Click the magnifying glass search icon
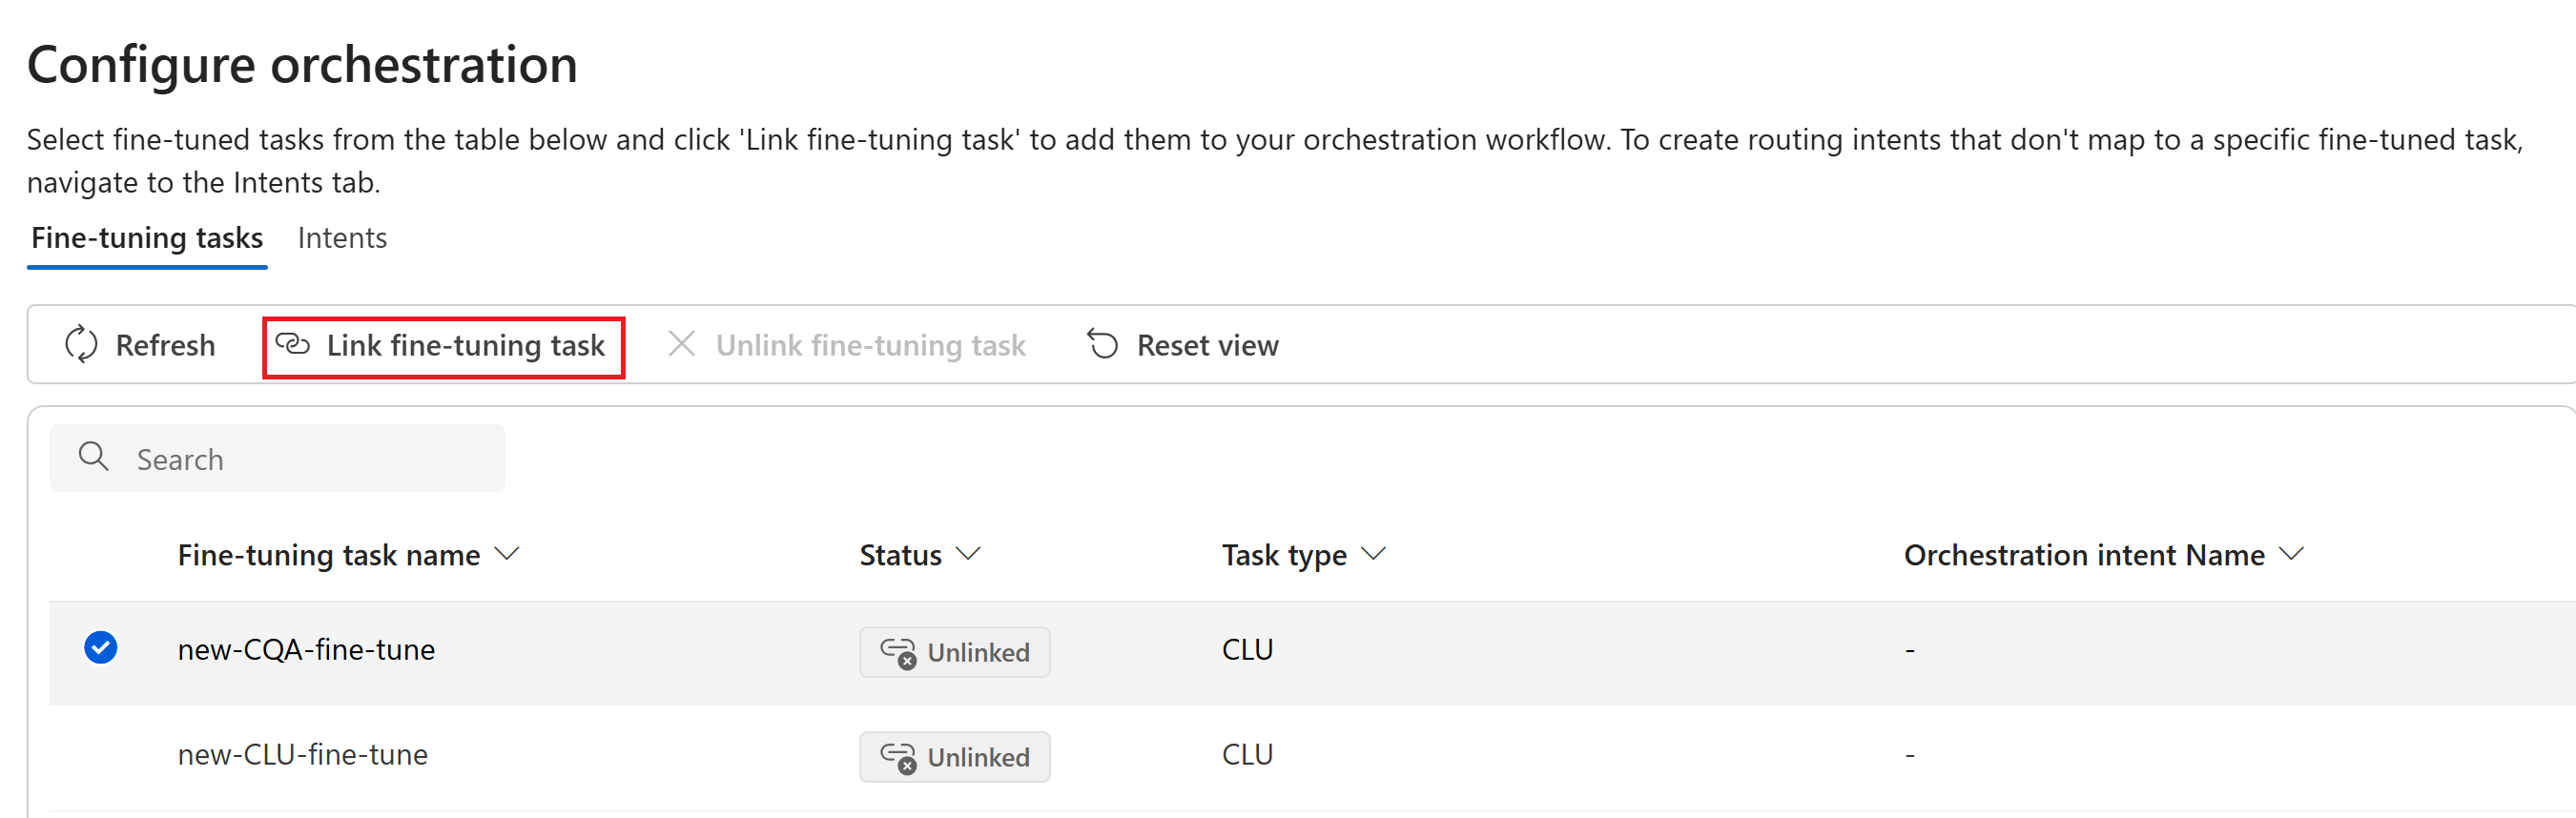 coord(94,457)
